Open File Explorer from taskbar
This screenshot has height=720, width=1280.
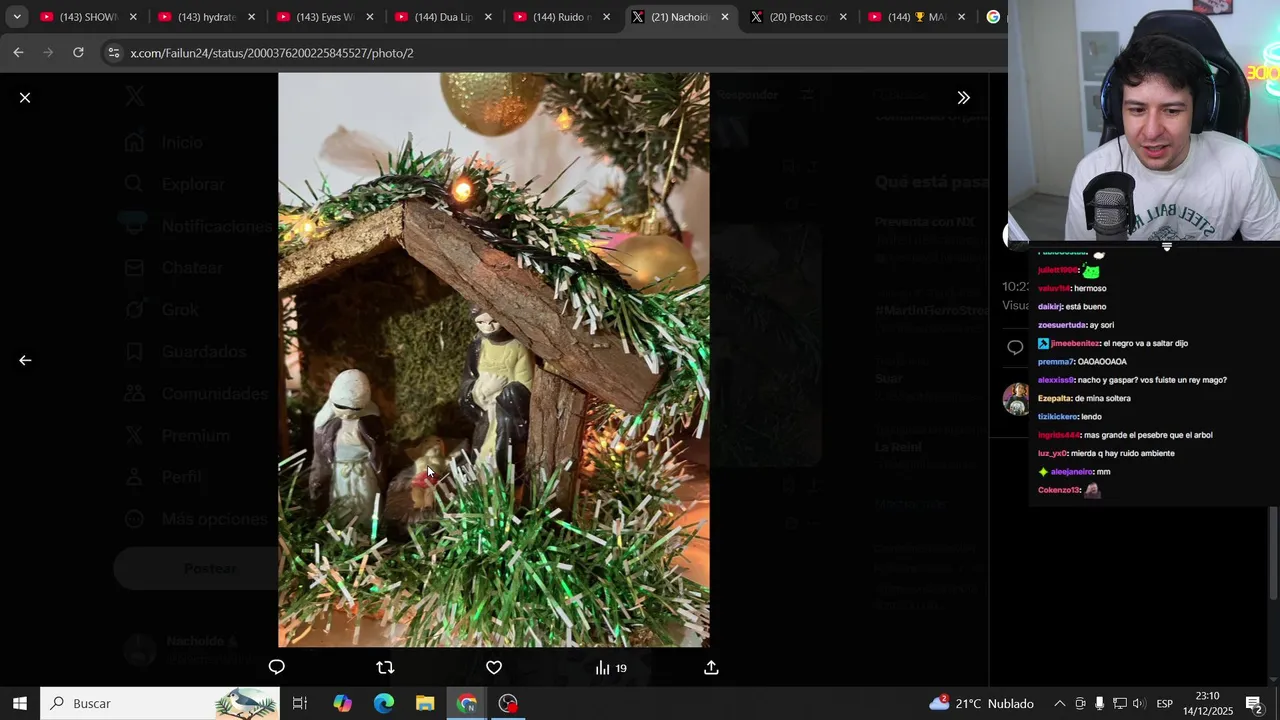coord(425,703)
